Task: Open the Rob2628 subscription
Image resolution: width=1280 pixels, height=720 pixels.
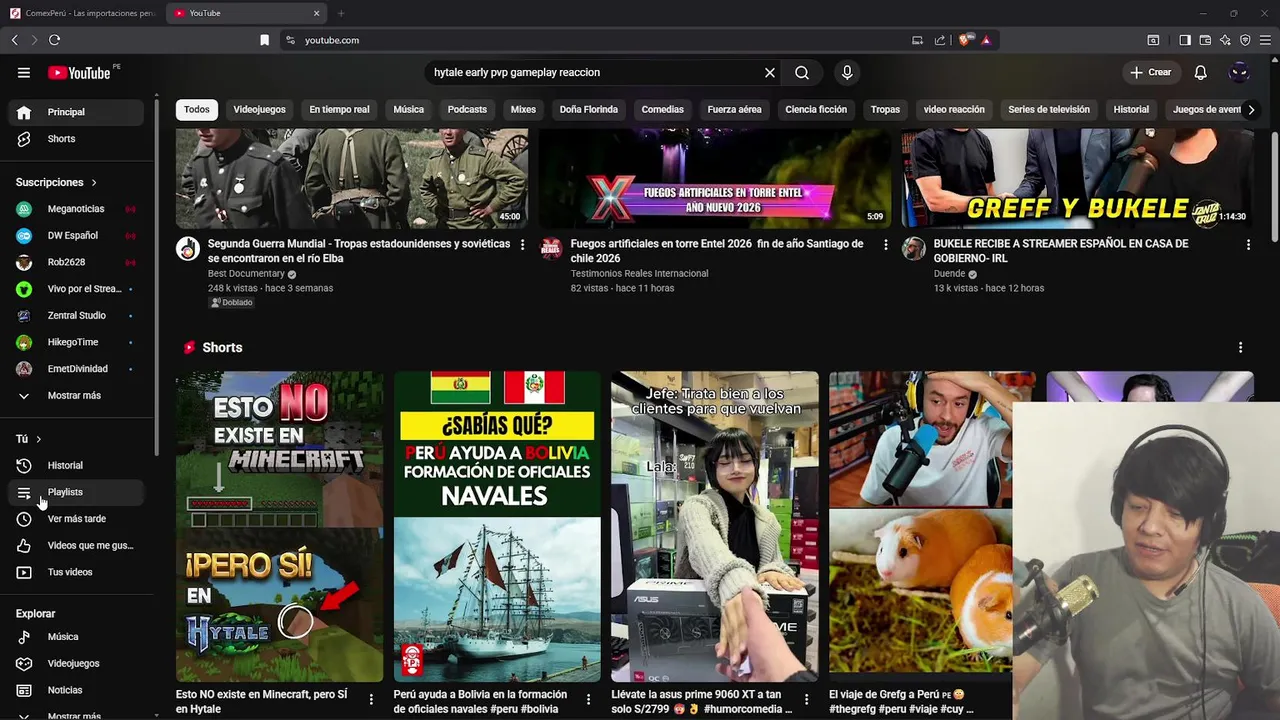Action: (x=76, y=262)
